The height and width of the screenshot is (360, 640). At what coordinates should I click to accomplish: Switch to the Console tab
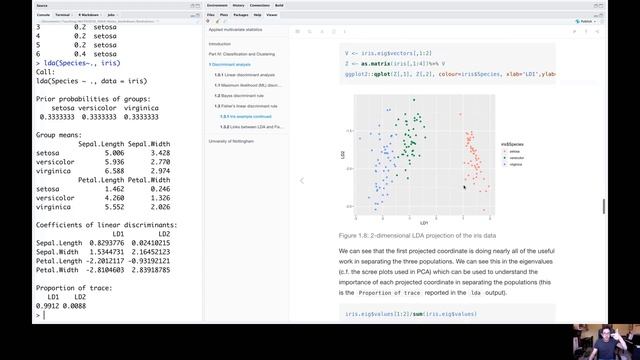click(43, 15)
